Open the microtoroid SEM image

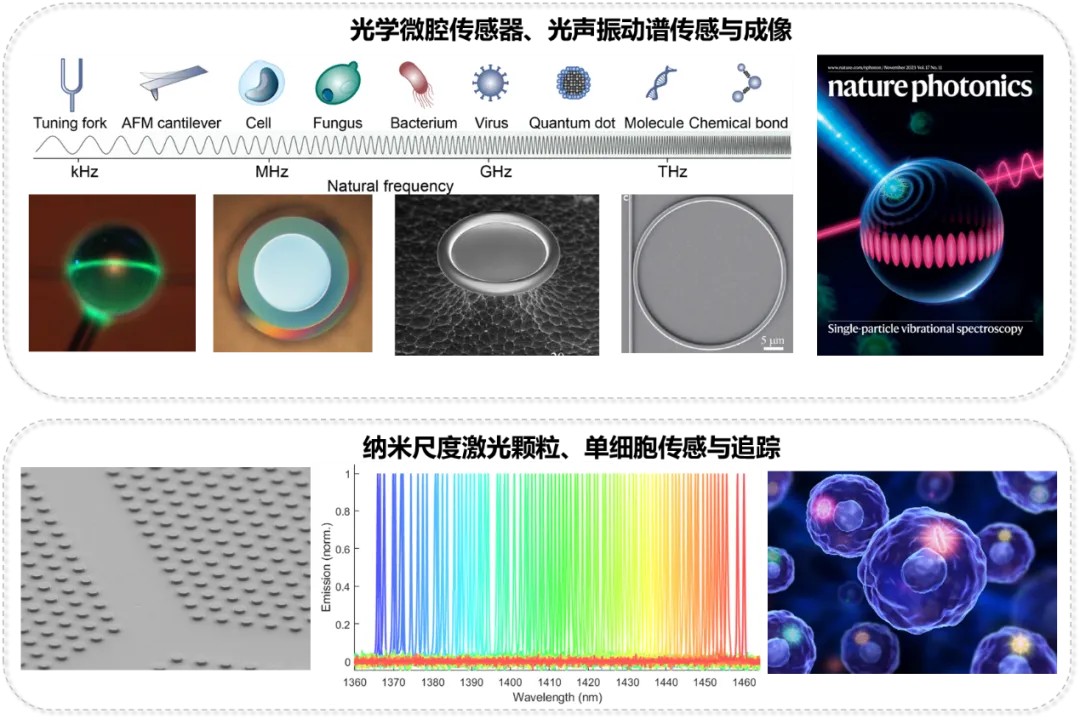pos(497,275)
